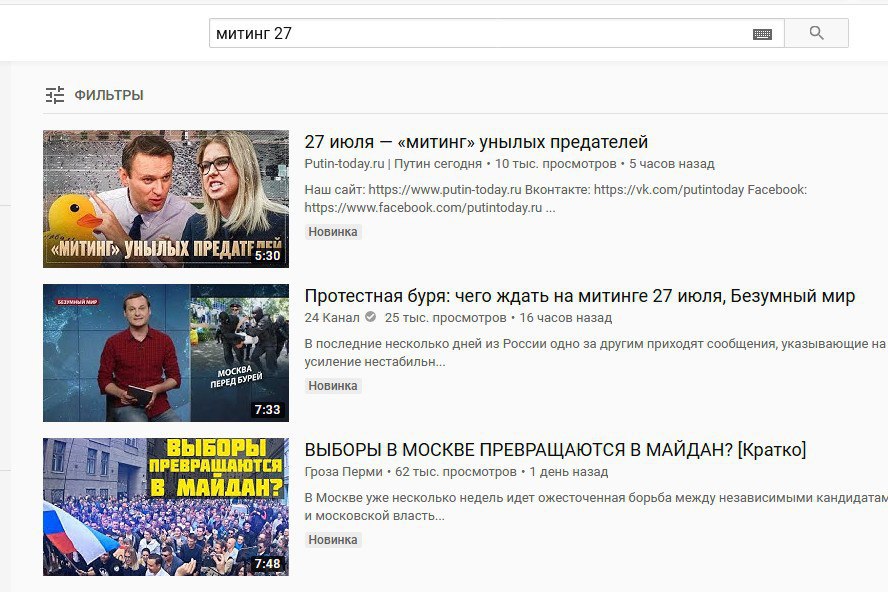This screenshot has width=888, height=592.
Task: Open the 24 Канал channel link
Action: click(332, 318)
